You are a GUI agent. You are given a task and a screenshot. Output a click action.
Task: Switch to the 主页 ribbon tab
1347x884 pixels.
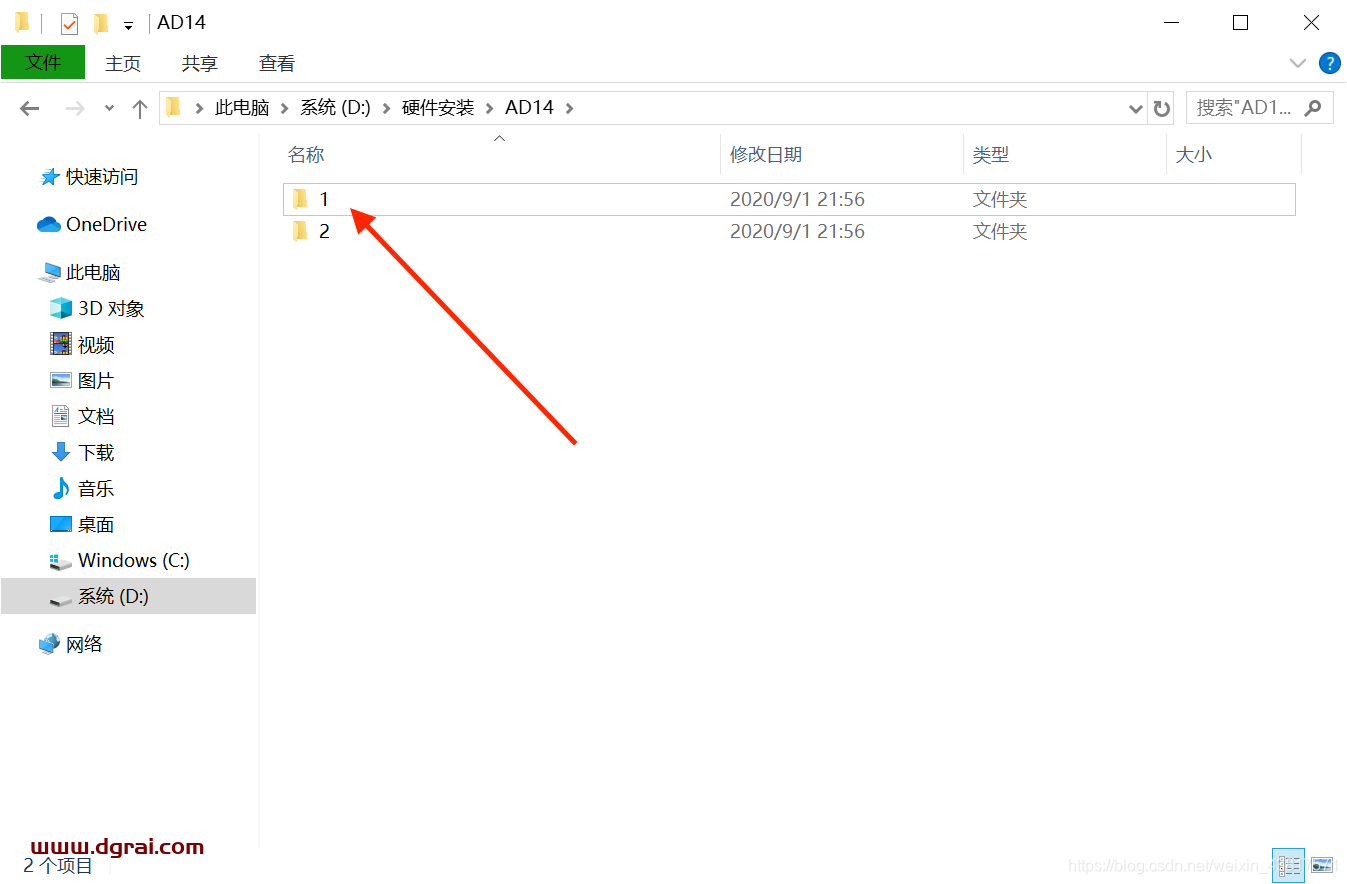123,63
